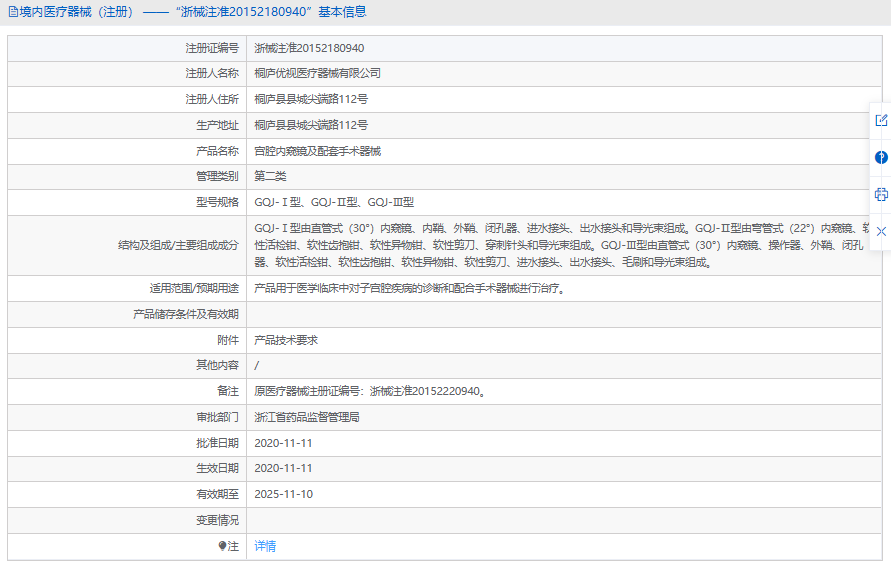Click management class value 第二类
The height and width of the screenshot is (565, 891).
[270, 176]
